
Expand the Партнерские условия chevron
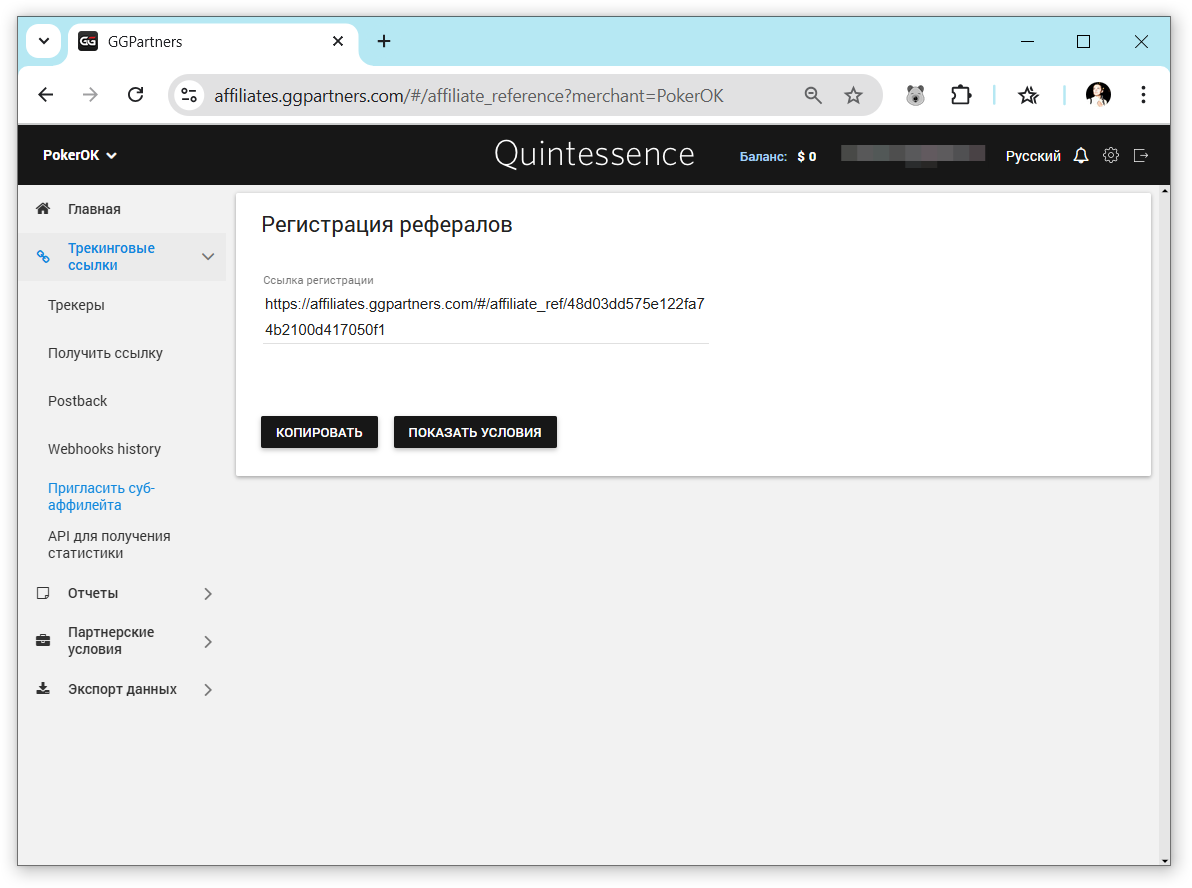click(x=208, y=642)
